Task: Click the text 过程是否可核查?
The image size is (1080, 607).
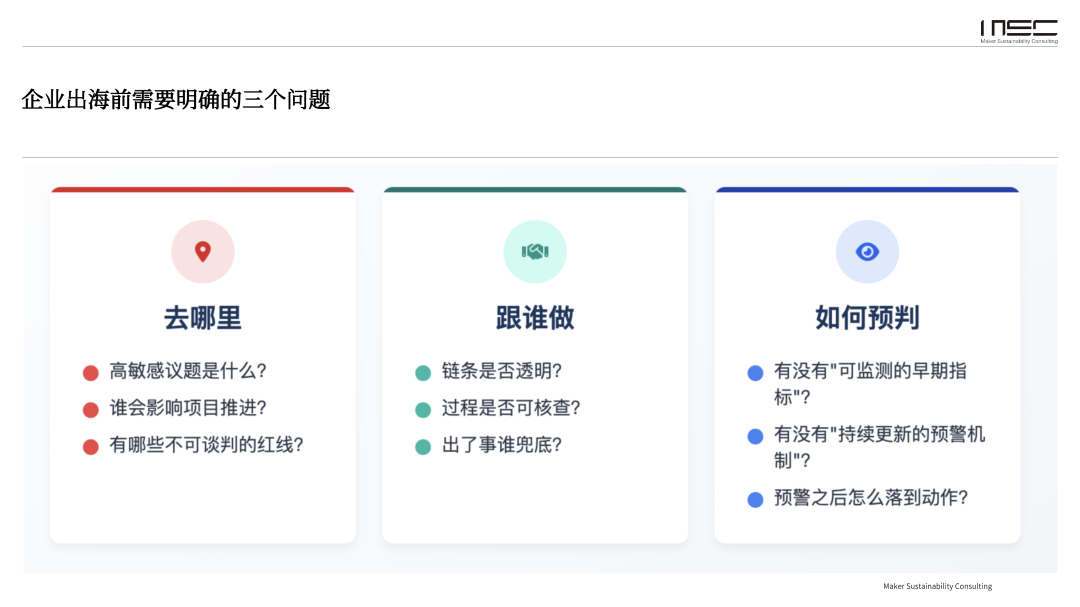Action: (511, 408)
